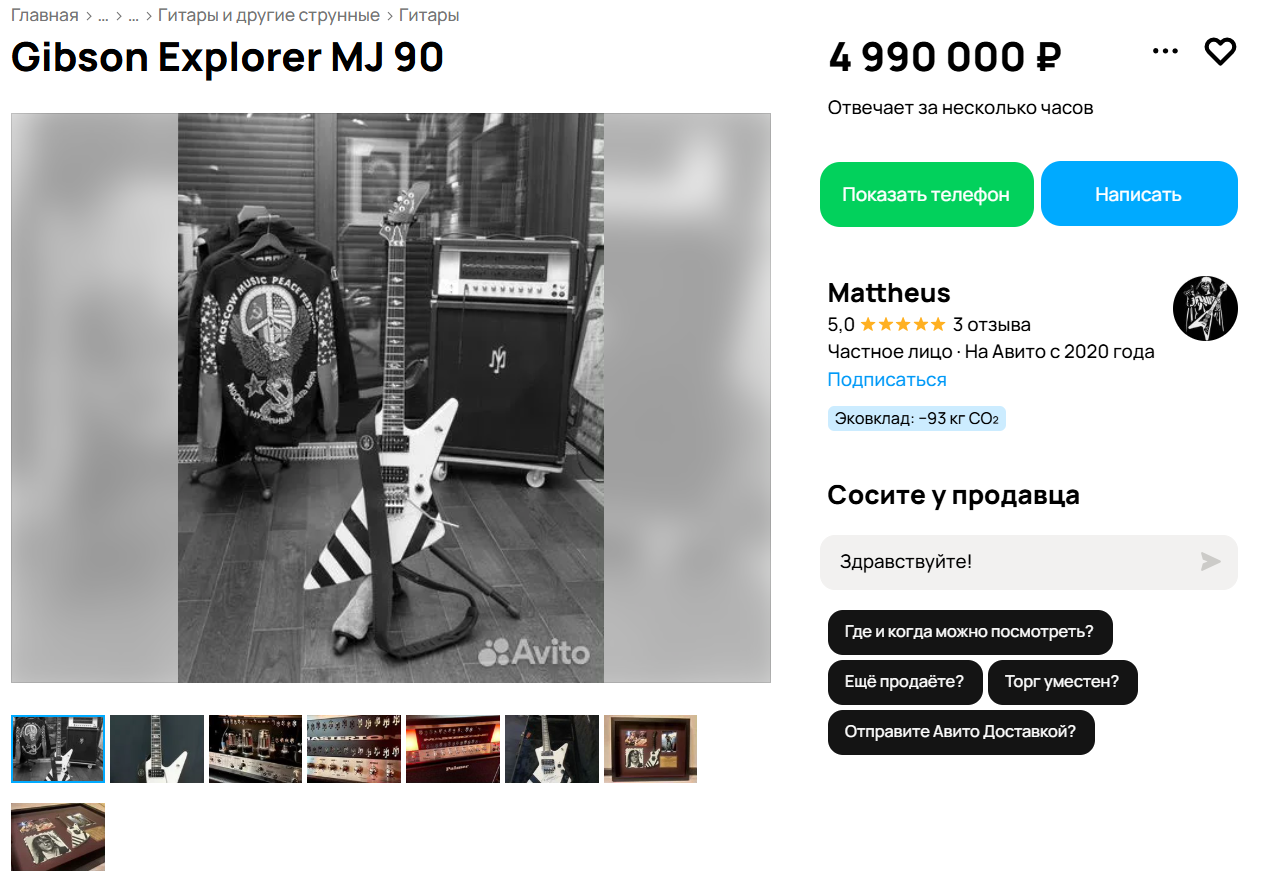The image size is (1268, 885).
Task: Send the message with arrow icon
Action: [x=1211, y=562]
